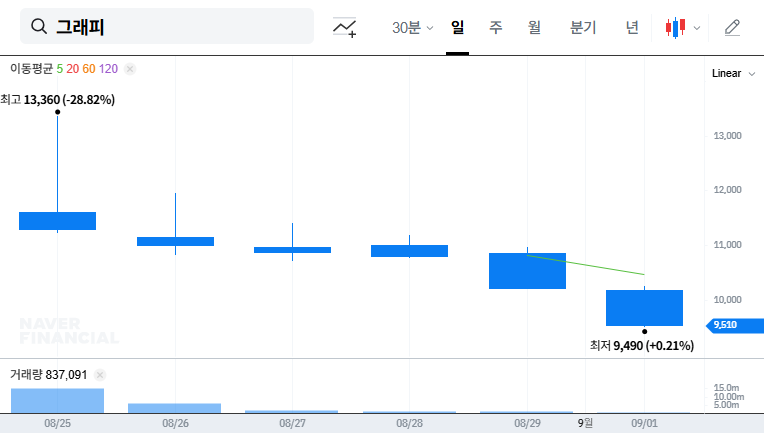Toggle the 20-day moving average line

point(72,69)
